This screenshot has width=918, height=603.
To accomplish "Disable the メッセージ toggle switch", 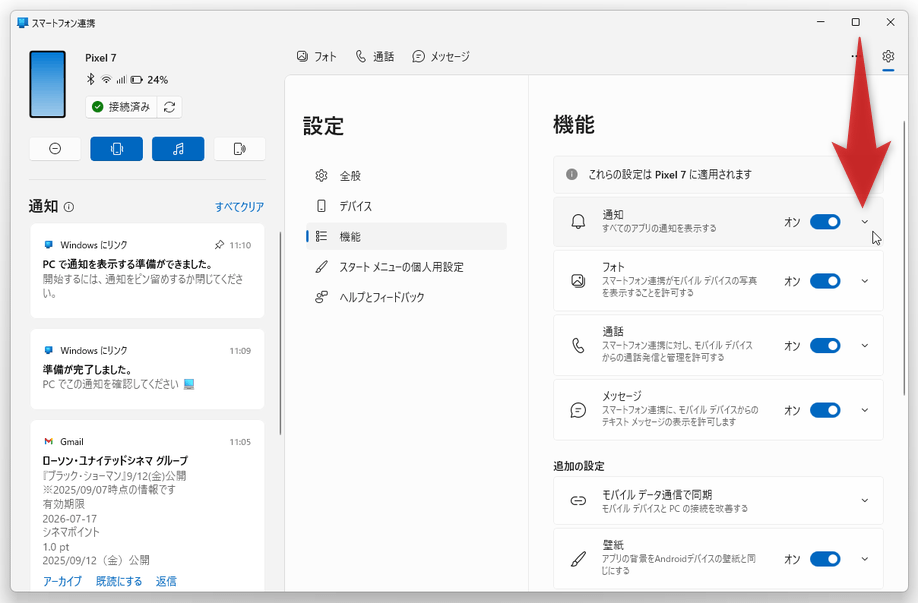I will (x=825, y=410).
